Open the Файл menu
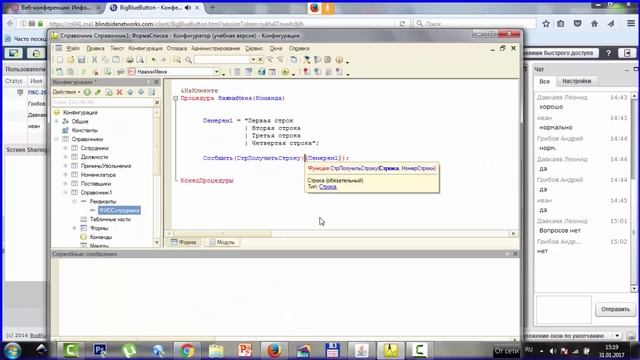 click(x=73, y=48)
